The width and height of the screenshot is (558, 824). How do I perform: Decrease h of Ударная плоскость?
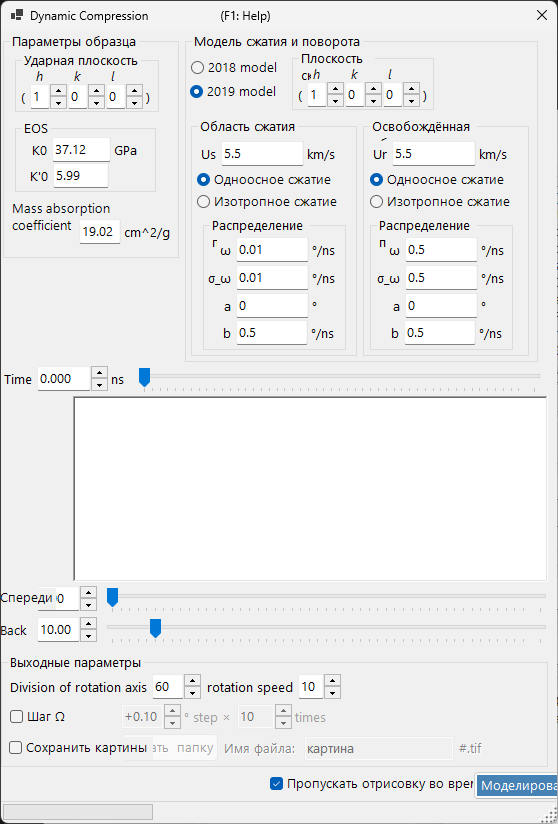point(58,102)
